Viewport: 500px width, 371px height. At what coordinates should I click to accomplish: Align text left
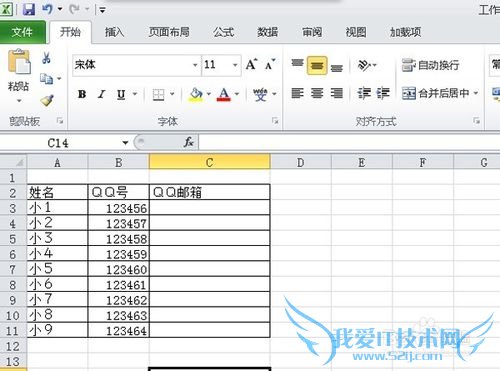pos(297,93)
